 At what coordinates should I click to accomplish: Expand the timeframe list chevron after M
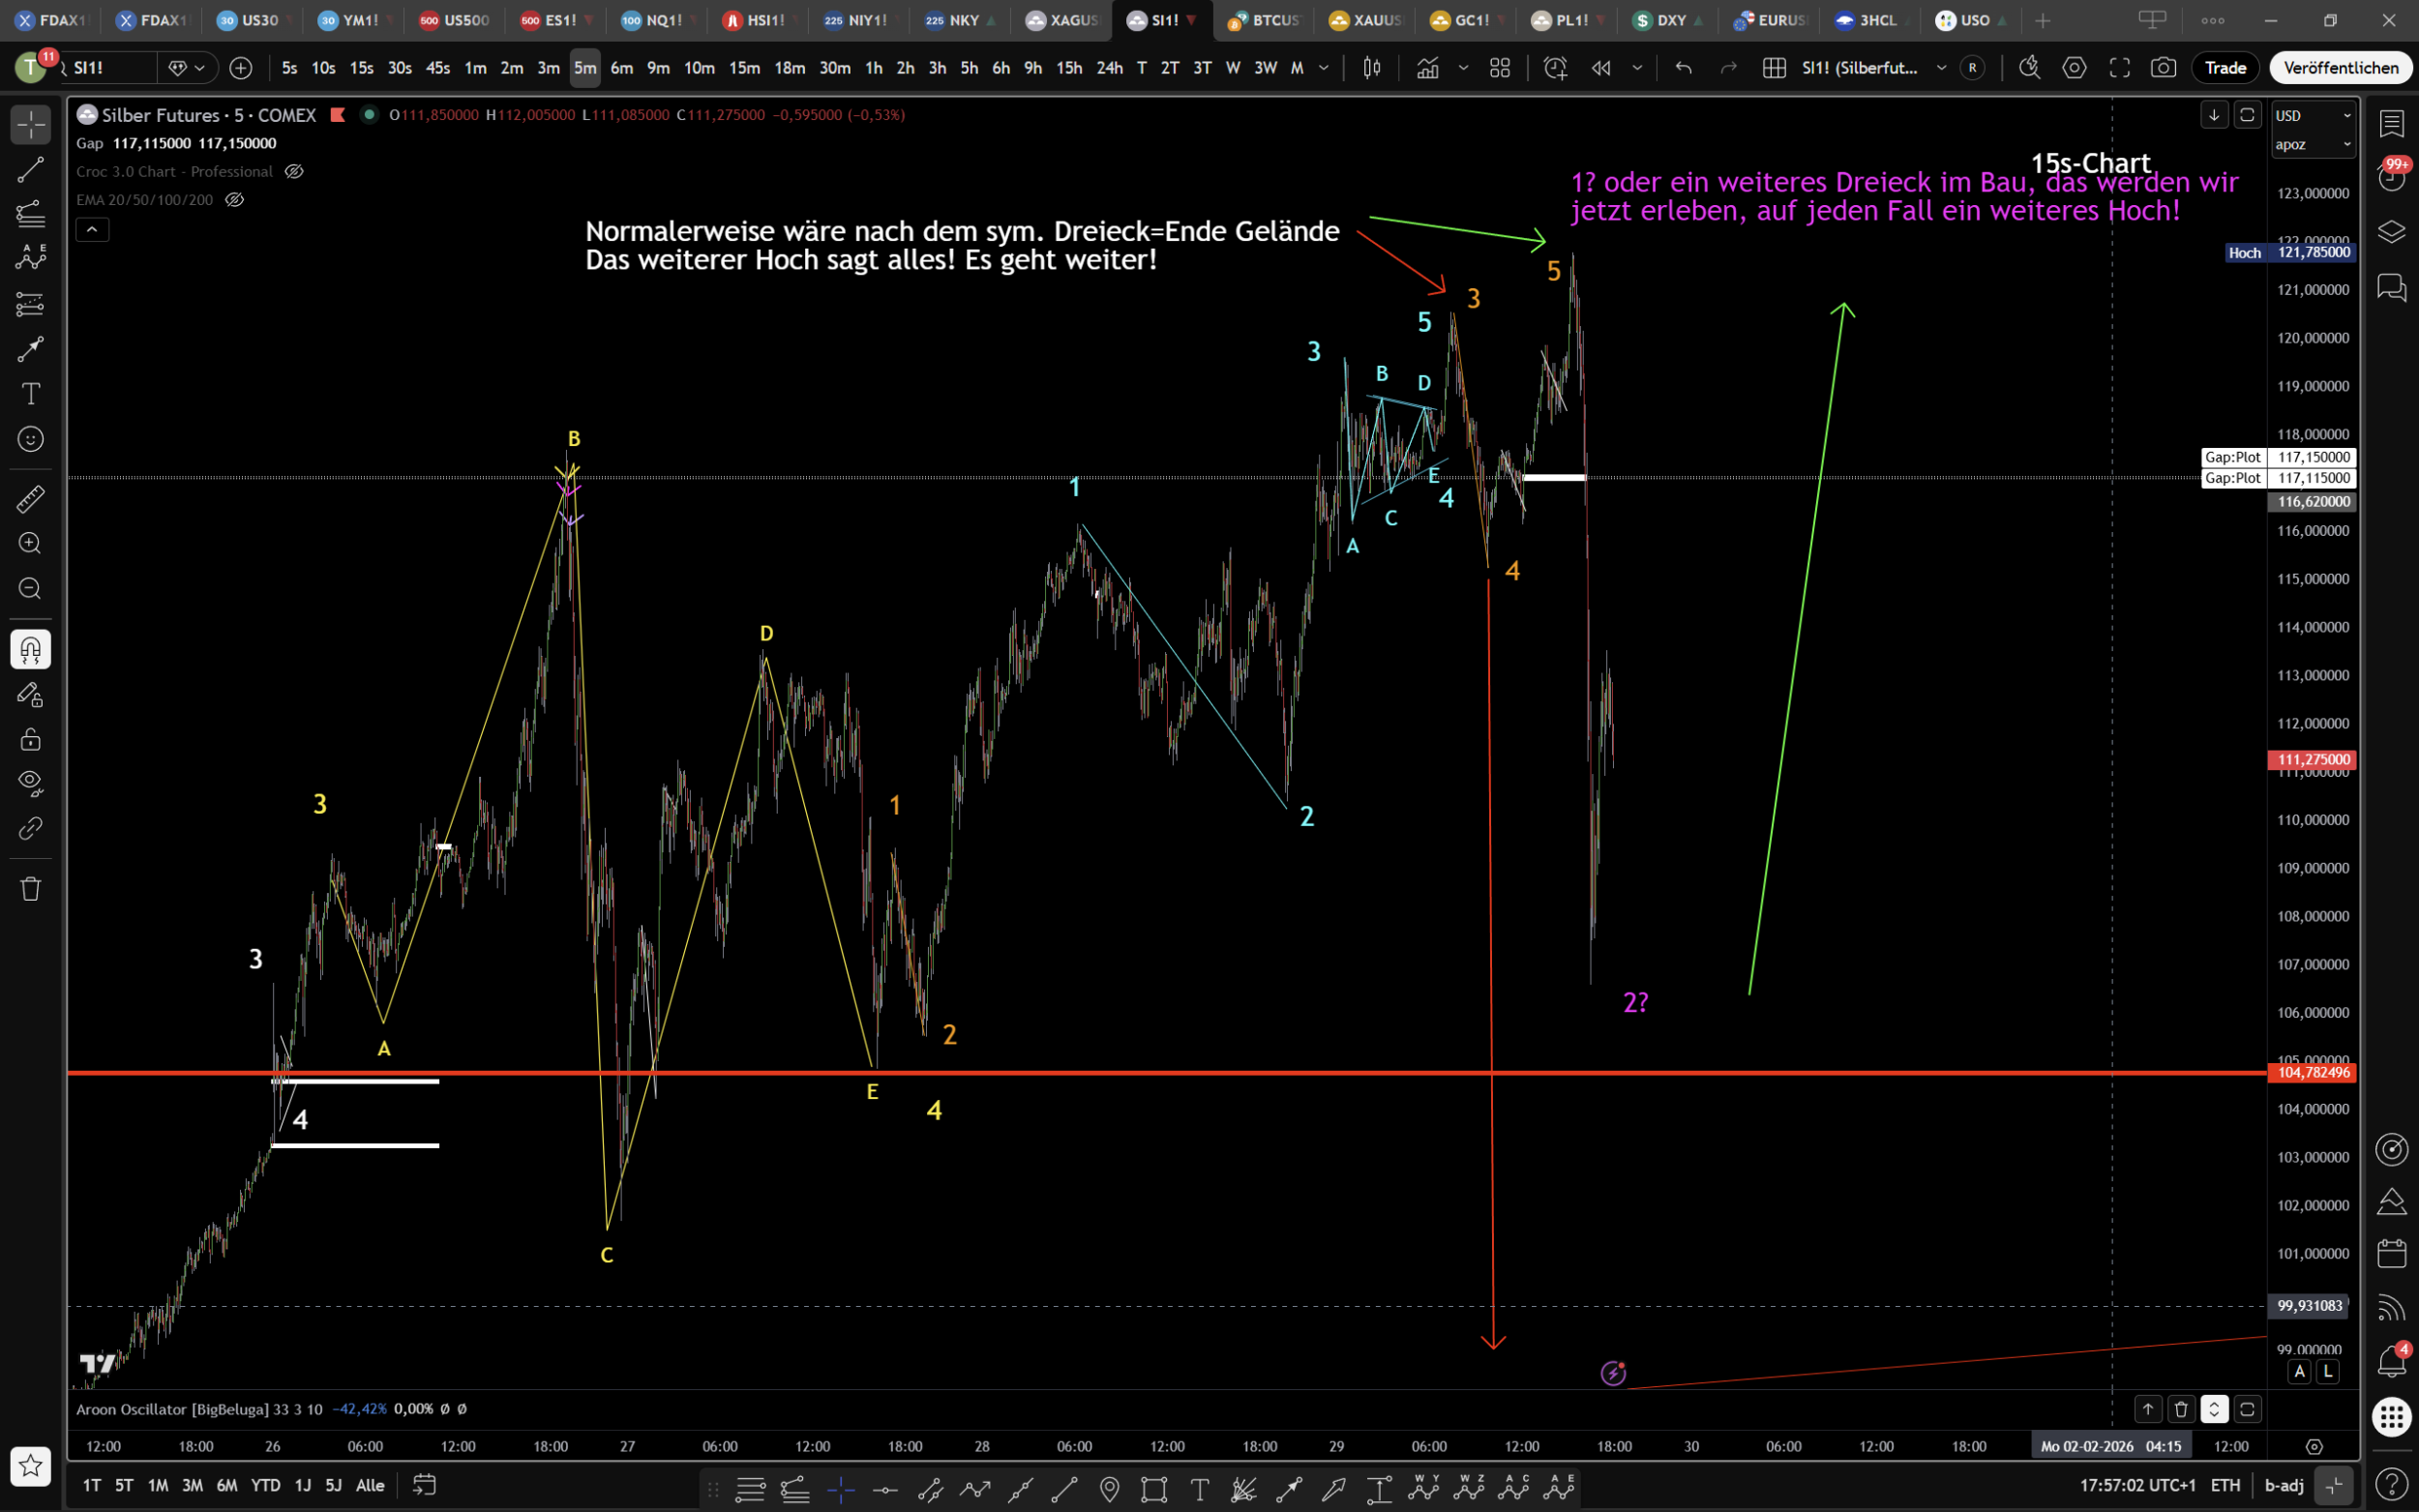click(1324, 68)
